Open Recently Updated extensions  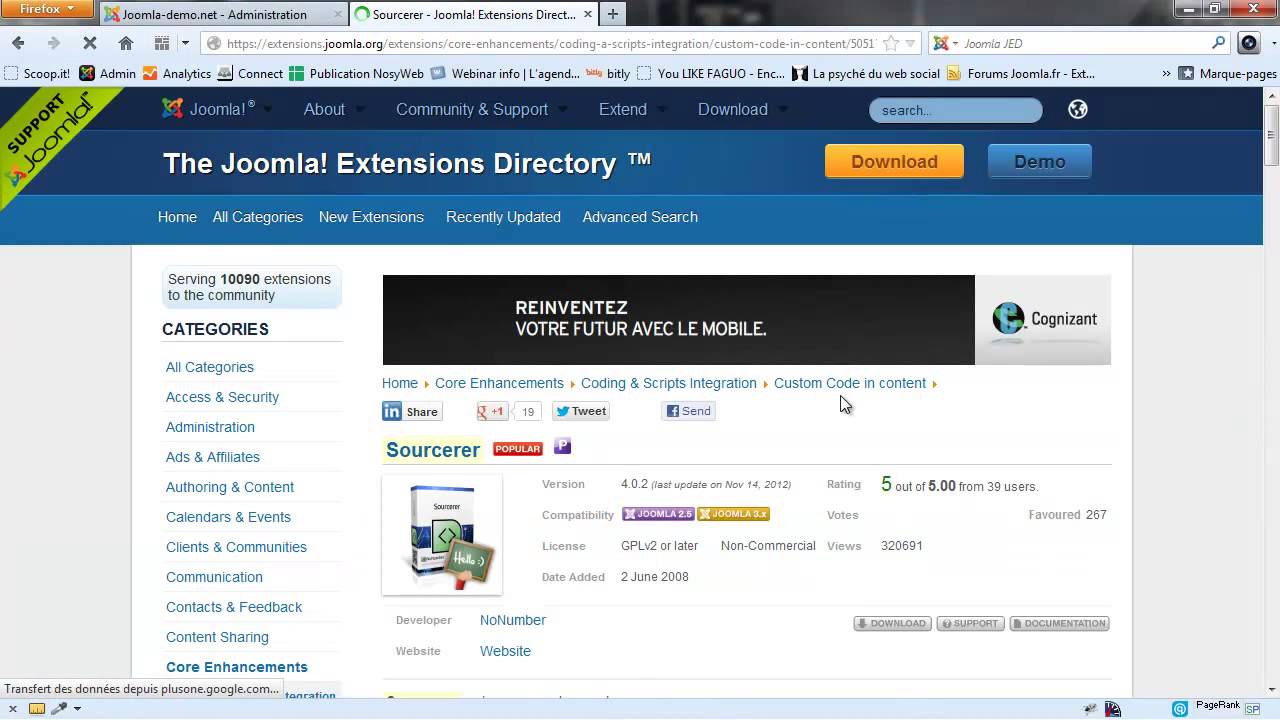503,217
